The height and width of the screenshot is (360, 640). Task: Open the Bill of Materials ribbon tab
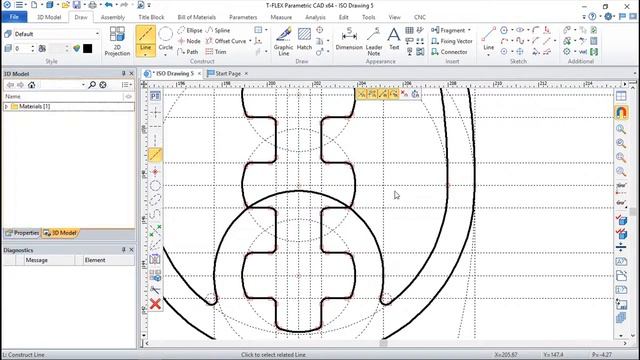click(196, 17)
